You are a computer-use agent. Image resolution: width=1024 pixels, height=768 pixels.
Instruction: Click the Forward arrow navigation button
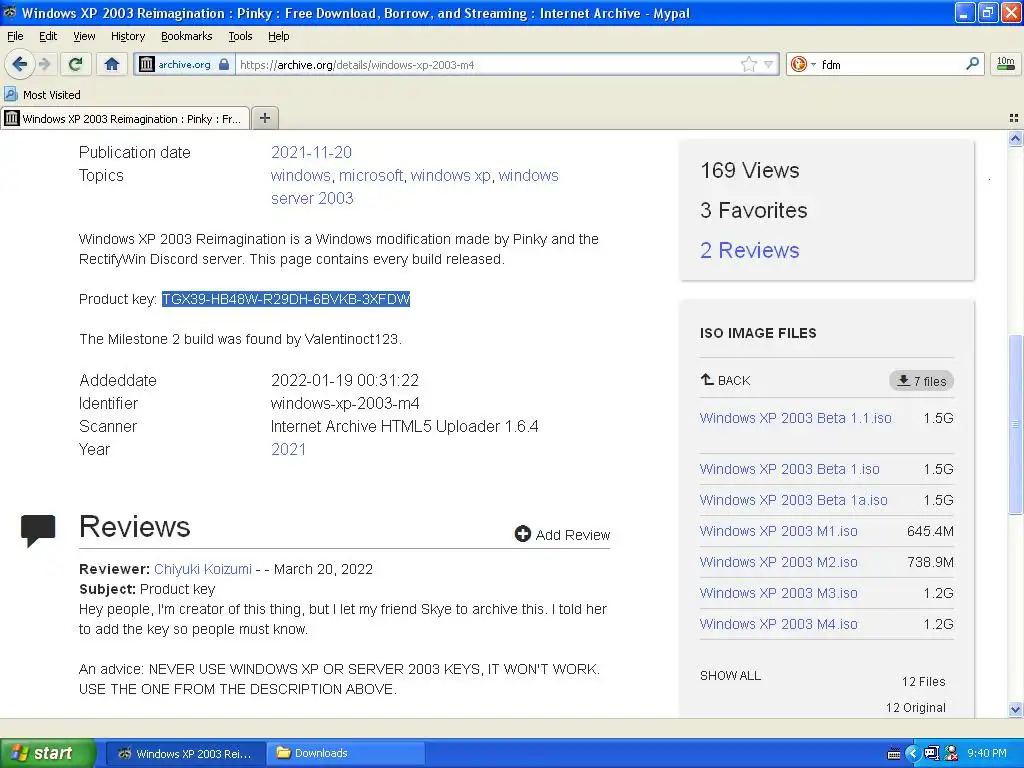pyautogui.click(x=44, y=64)
